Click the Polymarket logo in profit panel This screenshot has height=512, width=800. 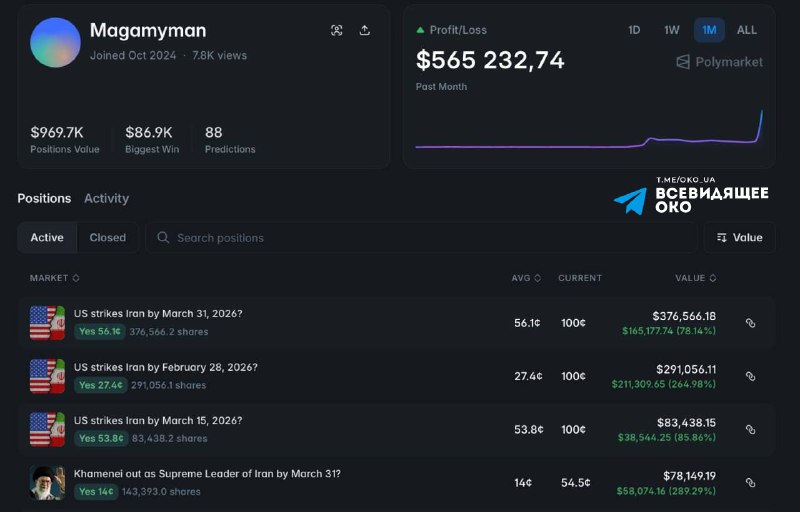coord(719,62)
